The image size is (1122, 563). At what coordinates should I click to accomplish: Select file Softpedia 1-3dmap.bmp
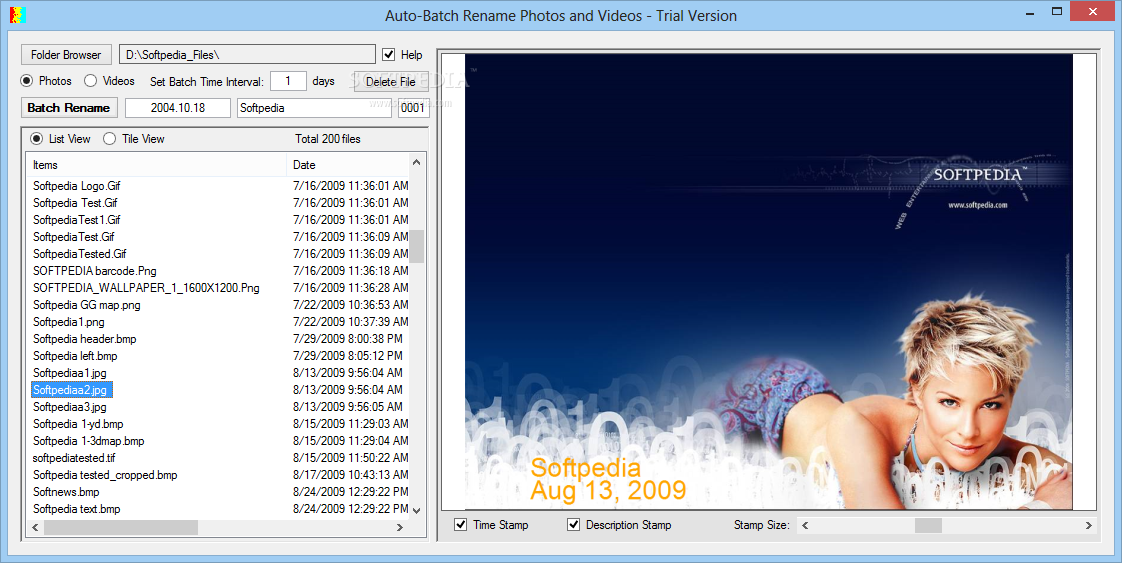[89, 441]
